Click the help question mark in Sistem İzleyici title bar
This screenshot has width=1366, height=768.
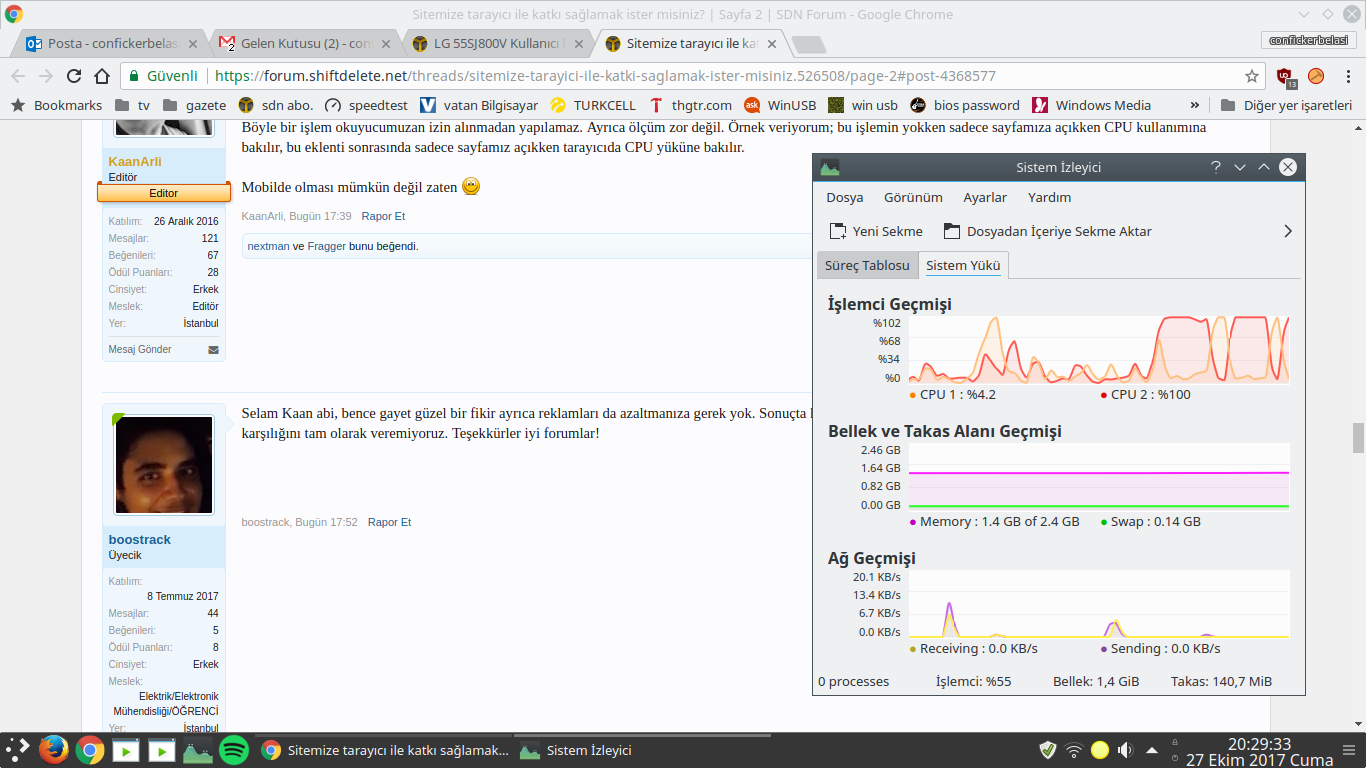(1216, 167)
